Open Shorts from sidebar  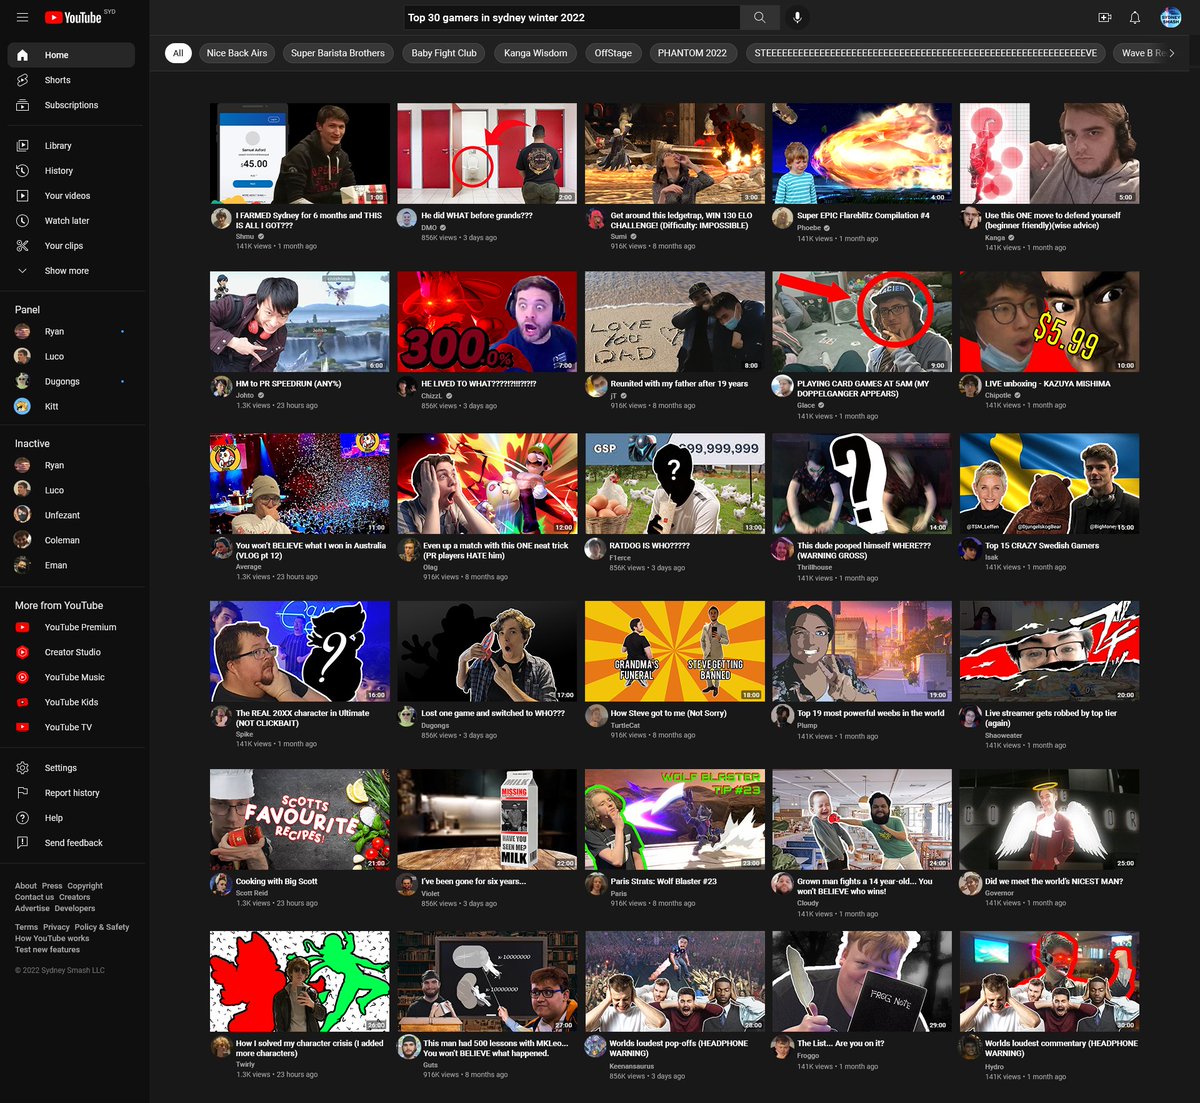(x=71, y=80)
